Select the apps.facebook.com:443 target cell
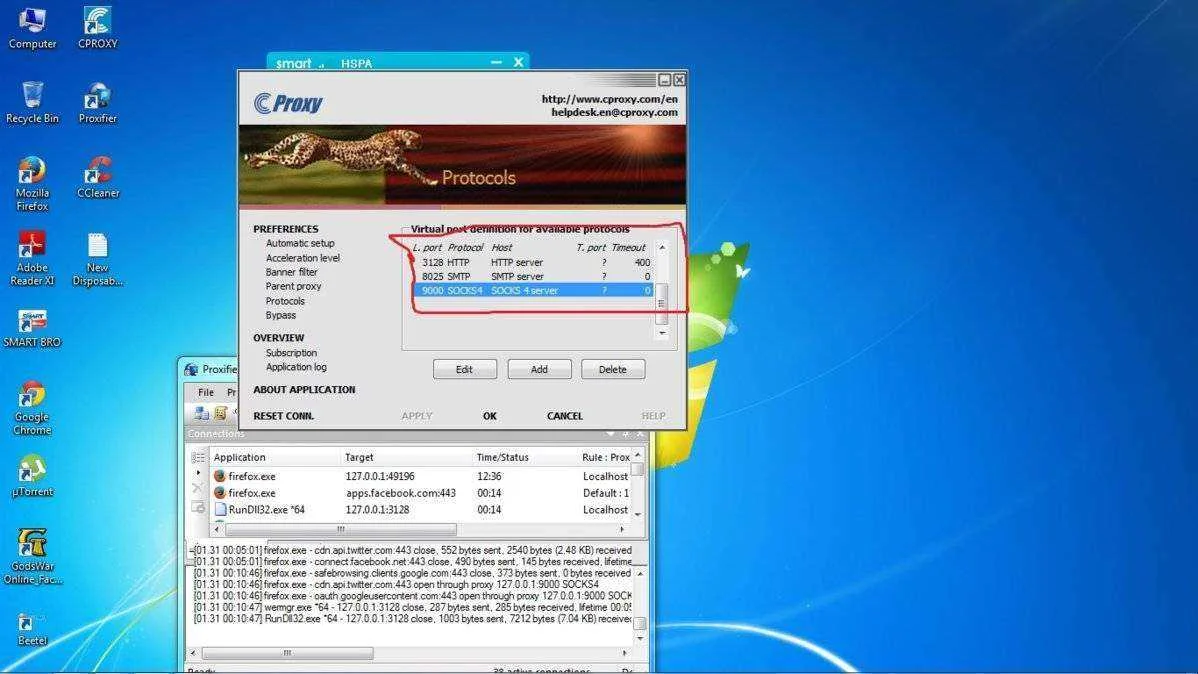Image resolution: width=1198 pixels, height=674 pixels. pos(400,493)
